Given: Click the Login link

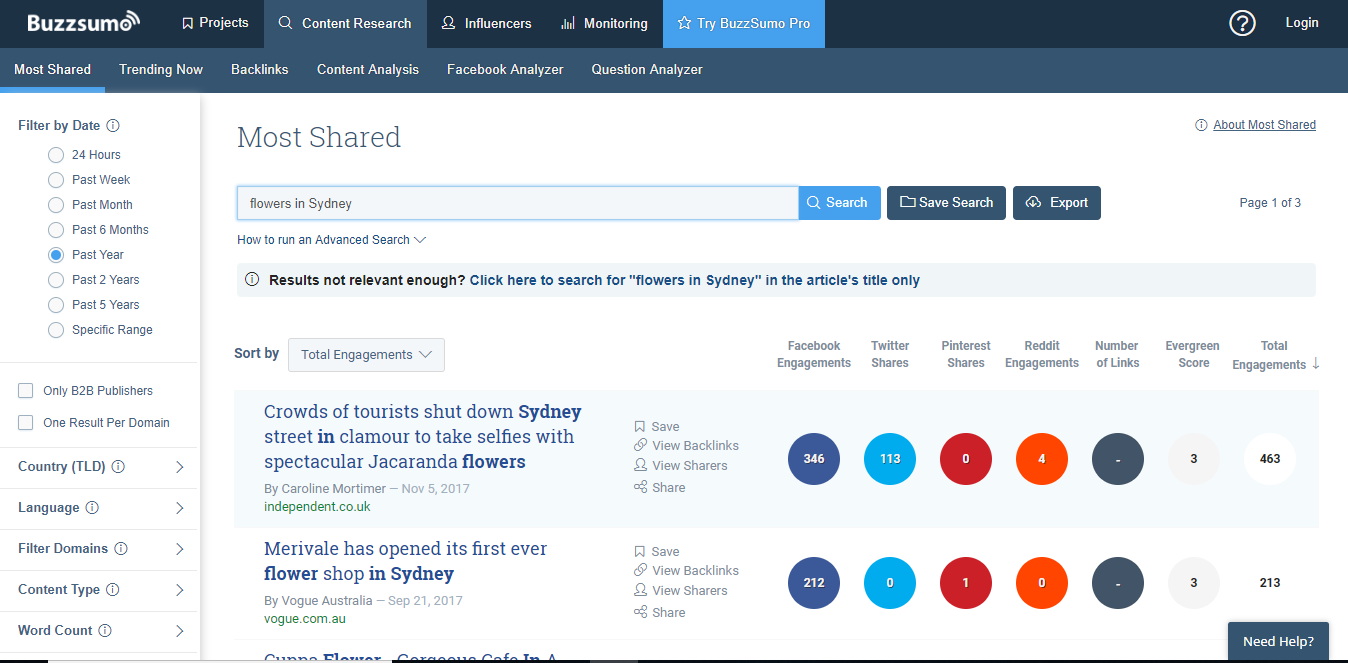Looking at the screenshot, I should click(1302, 23).
